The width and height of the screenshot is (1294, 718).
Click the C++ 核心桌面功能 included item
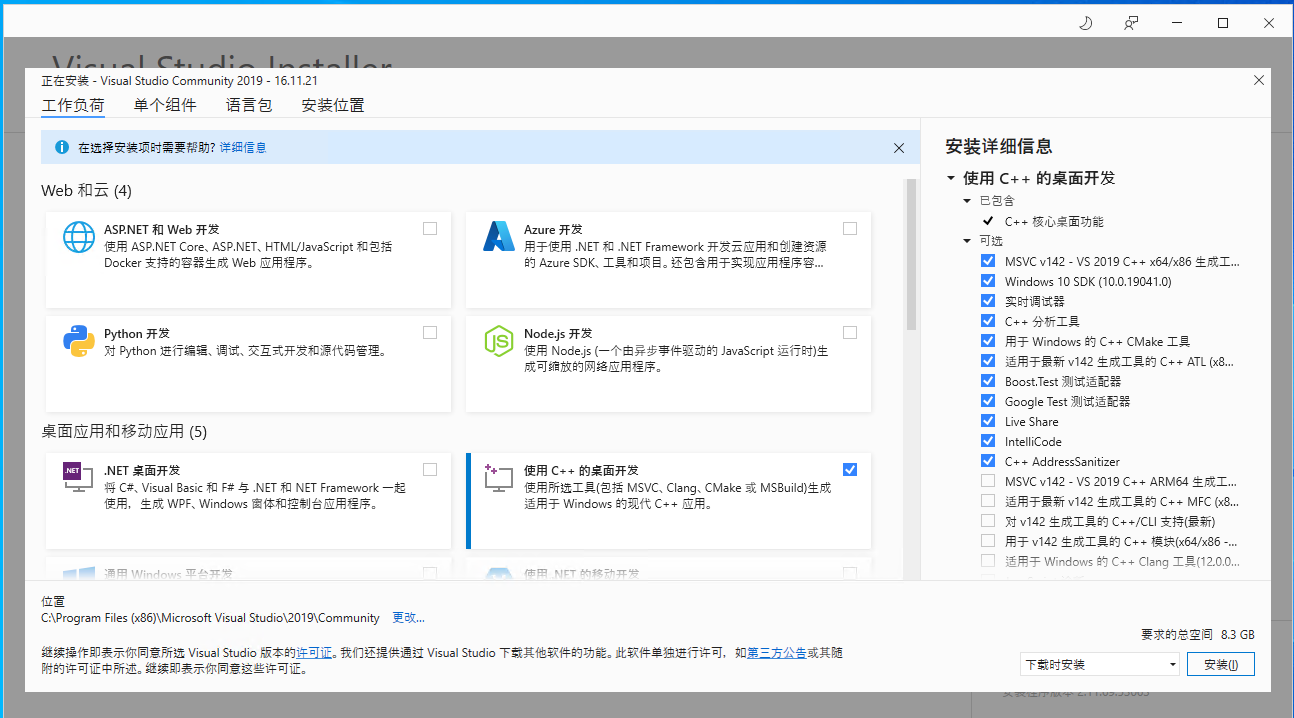(1054, 221)
